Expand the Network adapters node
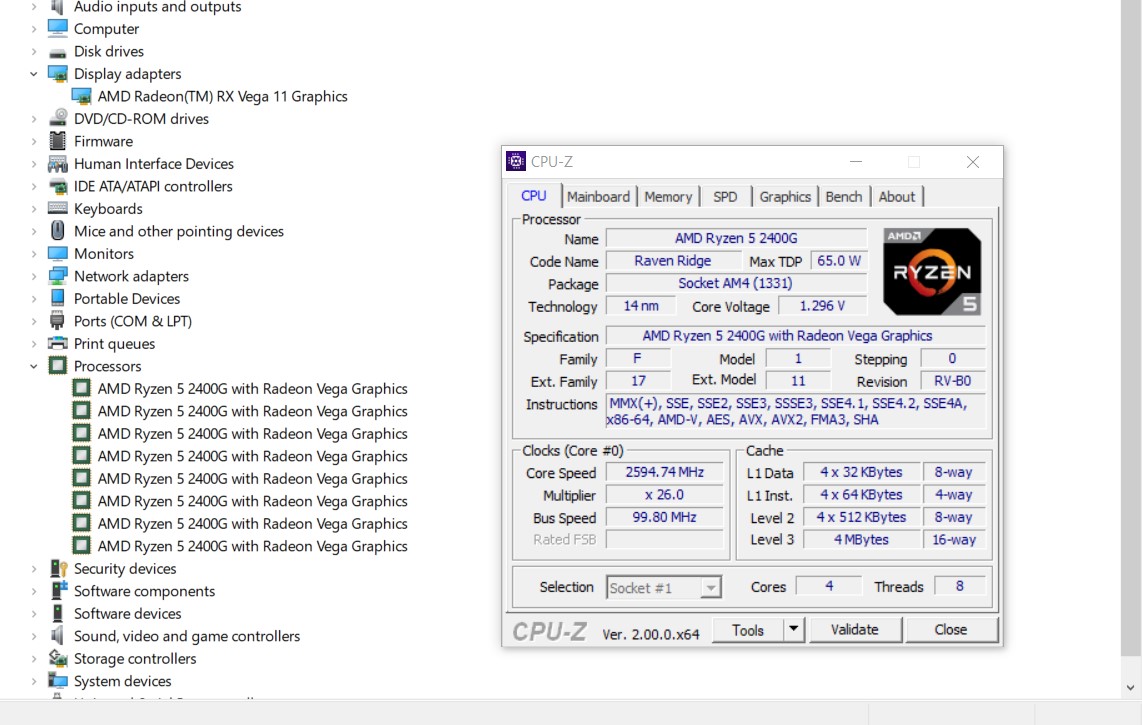The height and width of the screenshot is (725, 1142). (x=33, y=276)
